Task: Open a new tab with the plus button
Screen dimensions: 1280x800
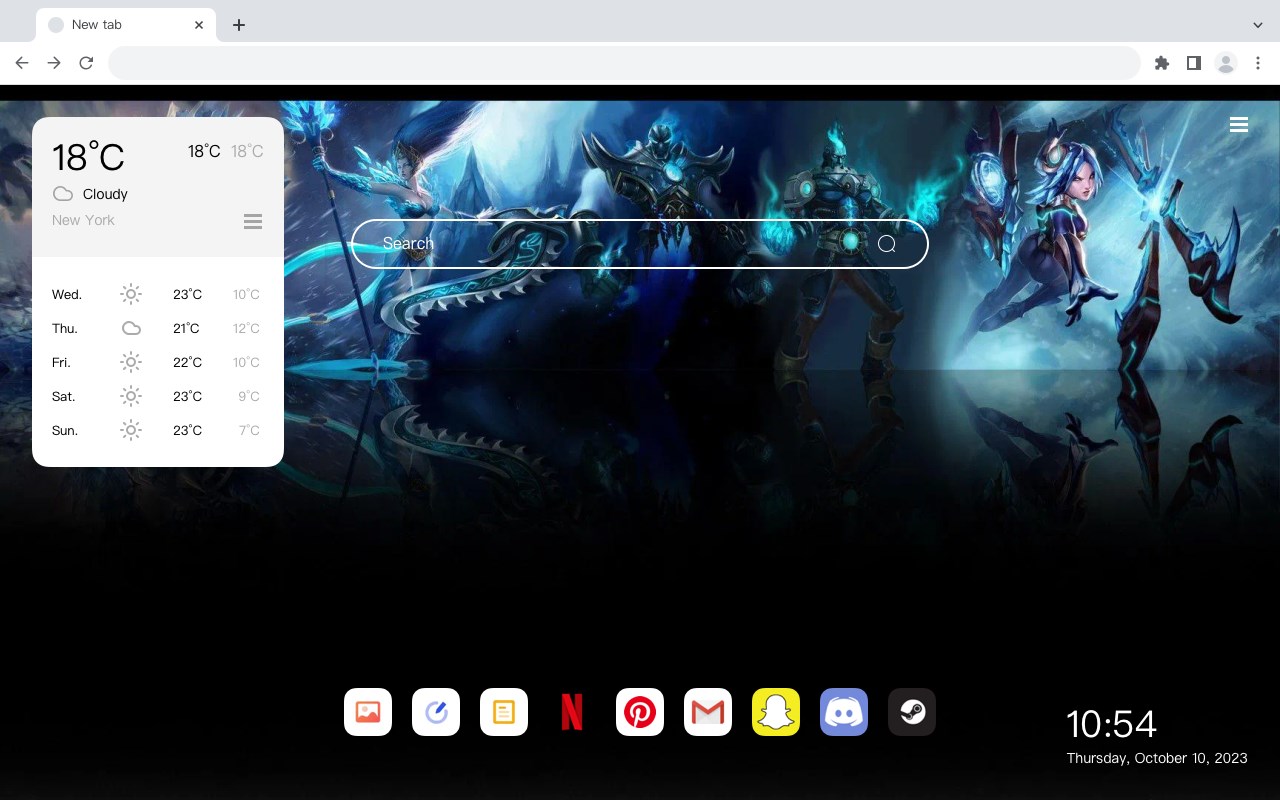Action: point(238,25)
